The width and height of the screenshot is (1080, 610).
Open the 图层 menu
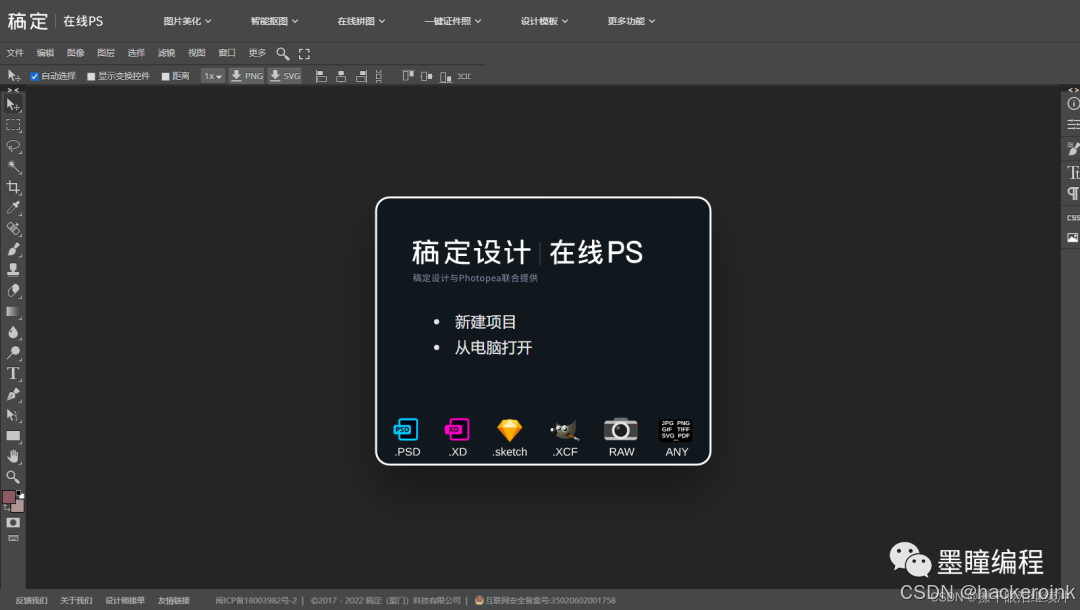click(x=106, y=53)
